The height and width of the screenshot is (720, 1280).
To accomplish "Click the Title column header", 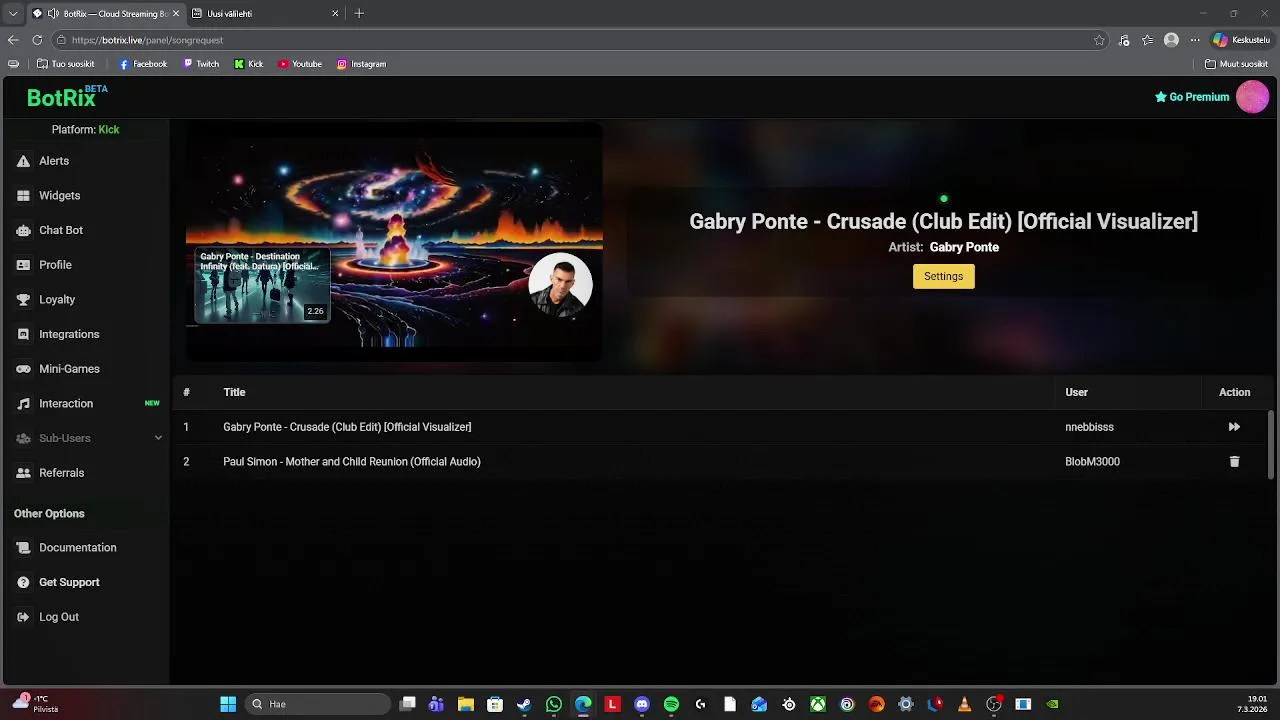I will pyautogui.click(x=234, y=392).
